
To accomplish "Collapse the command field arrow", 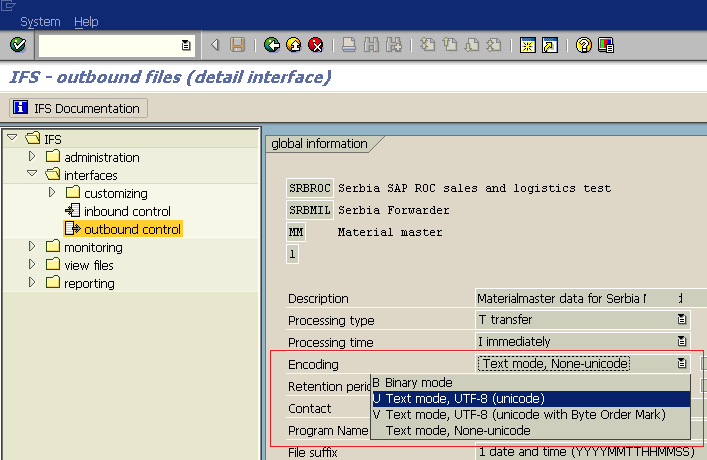I will (x=215, y=45).
